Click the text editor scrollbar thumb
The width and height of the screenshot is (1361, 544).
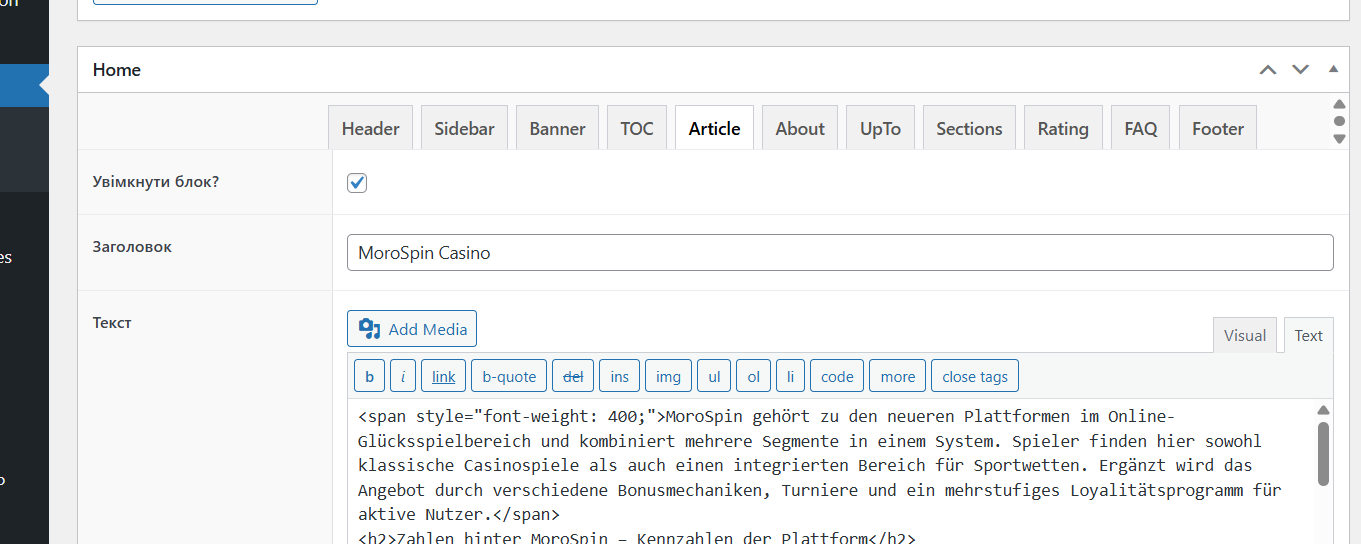[1323, 453]
